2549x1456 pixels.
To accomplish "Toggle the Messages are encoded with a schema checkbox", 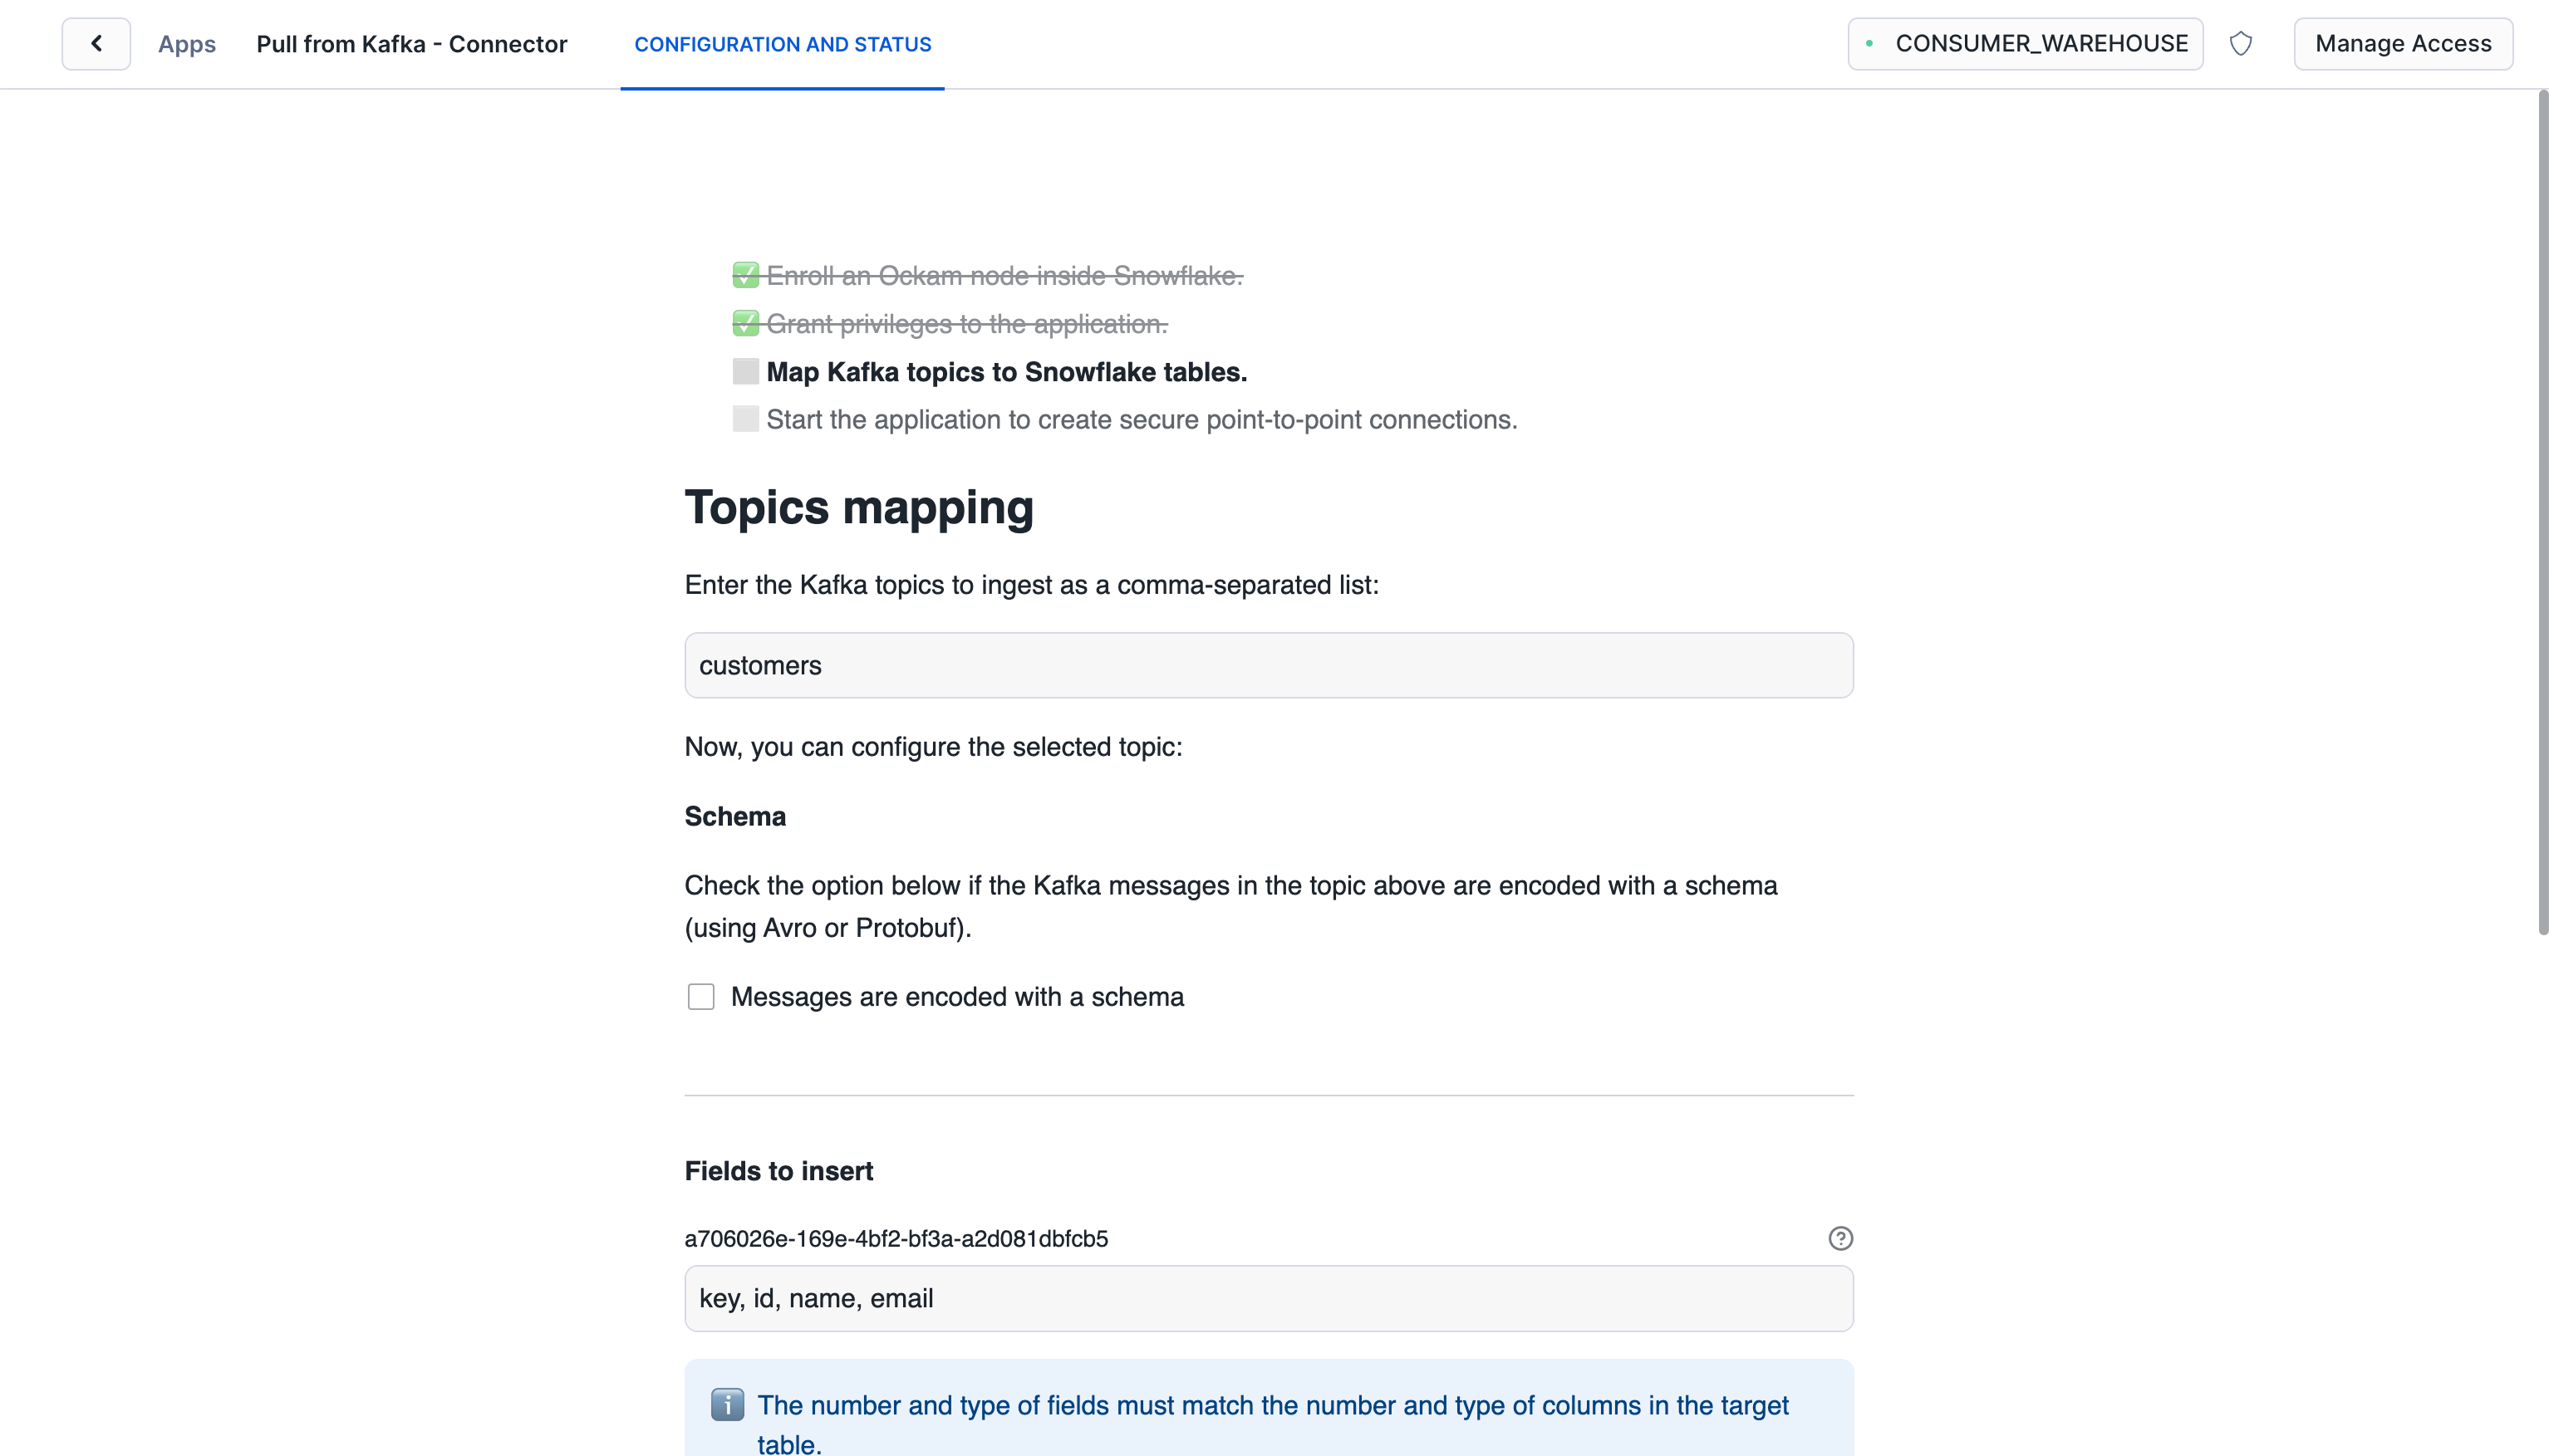I will click(x=700, y=998).
